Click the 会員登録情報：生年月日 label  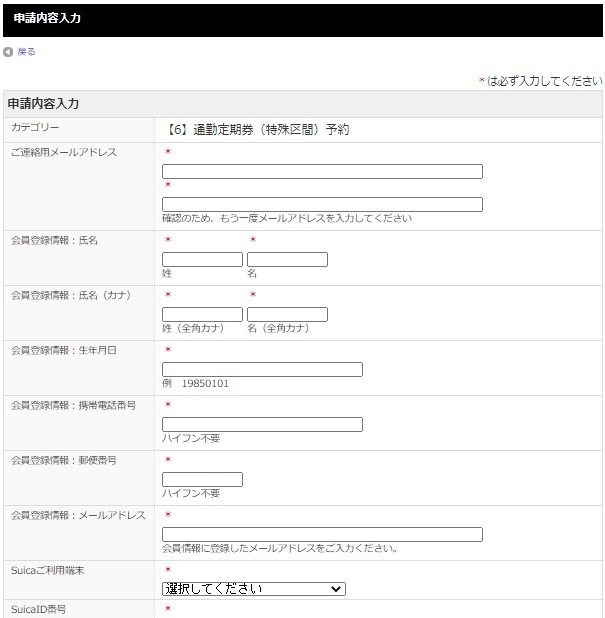point(64,350)
